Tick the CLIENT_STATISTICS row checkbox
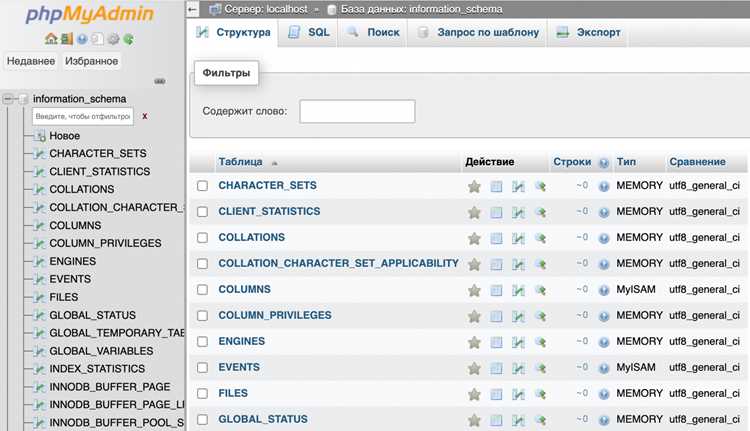750x431 pixels. (x=202, y=211)
